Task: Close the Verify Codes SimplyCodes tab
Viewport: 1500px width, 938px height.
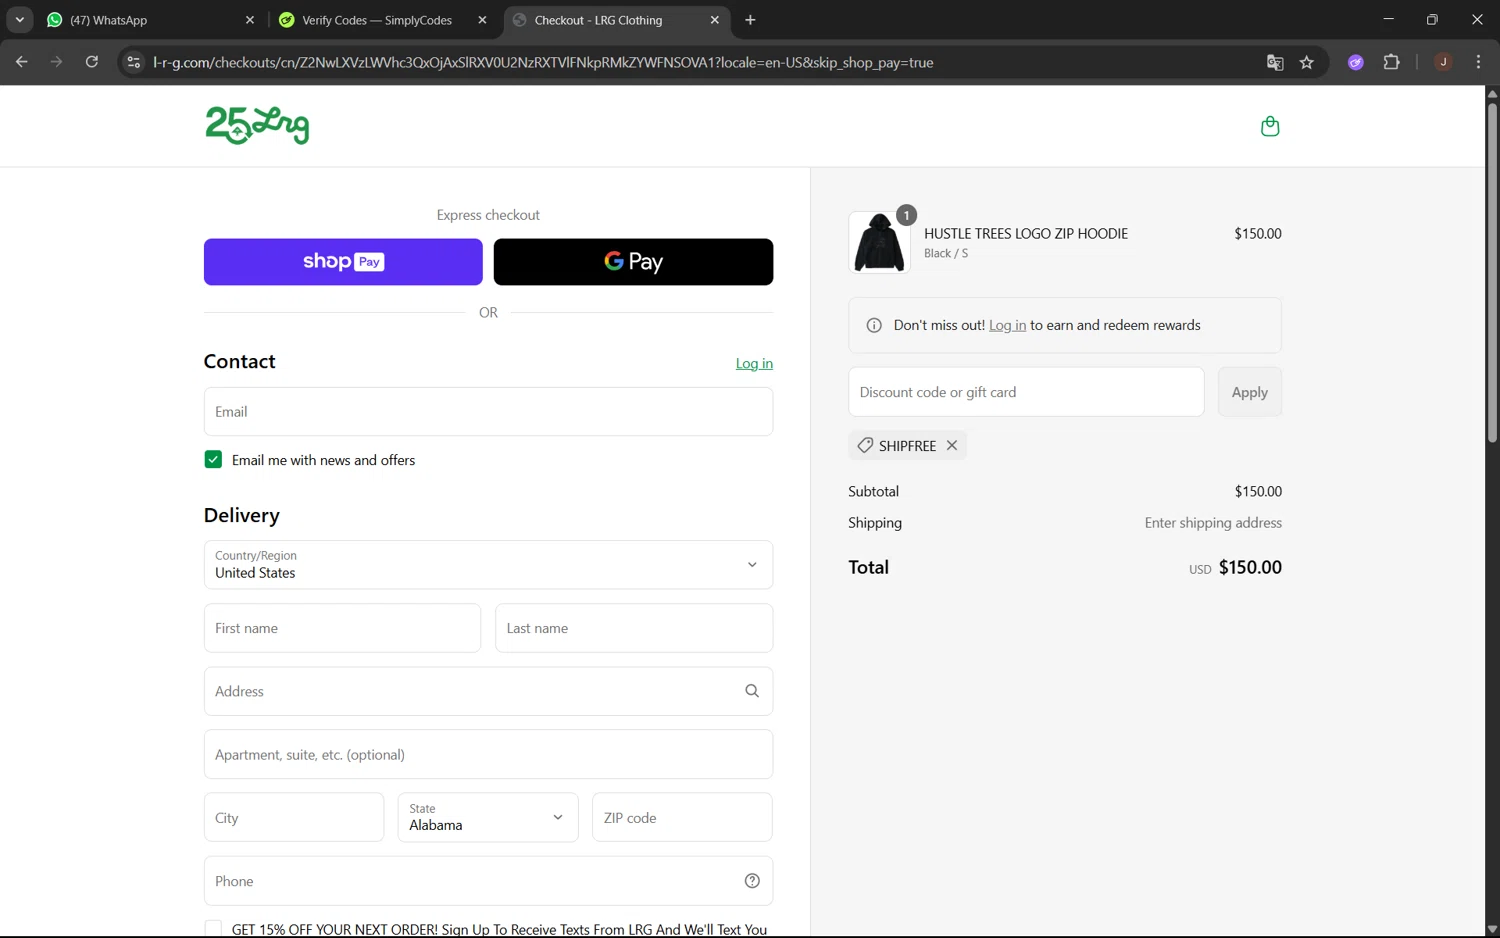Action: pyautogui.click(x=482, y=20)
